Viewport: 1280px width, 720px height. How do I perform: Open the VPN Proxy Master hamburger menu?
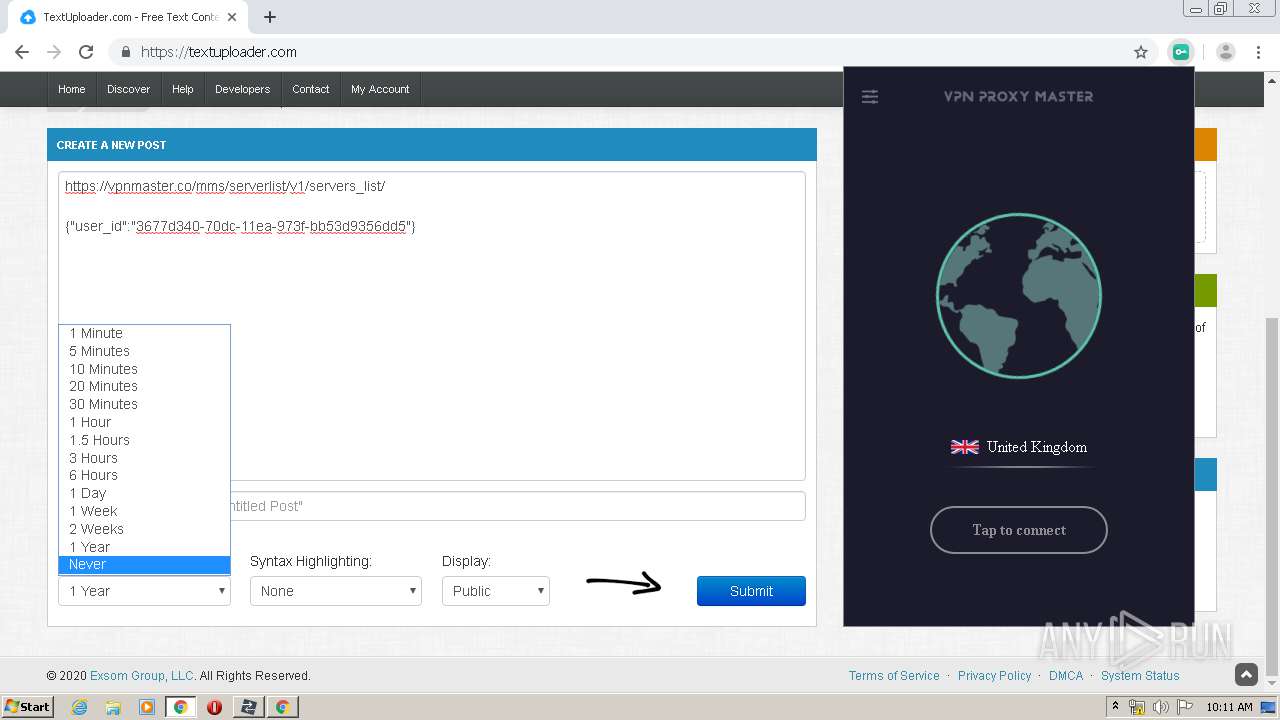tap(870, 97)
